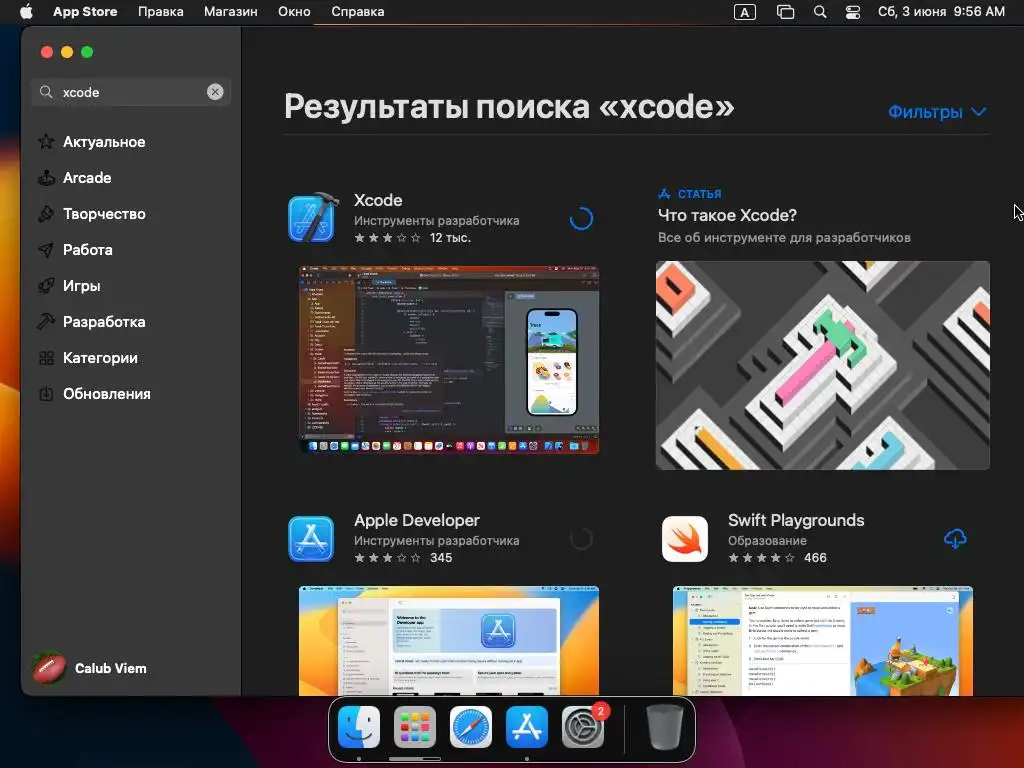Open the Swift Playgrounds screenshot preview

coord(823,641)
